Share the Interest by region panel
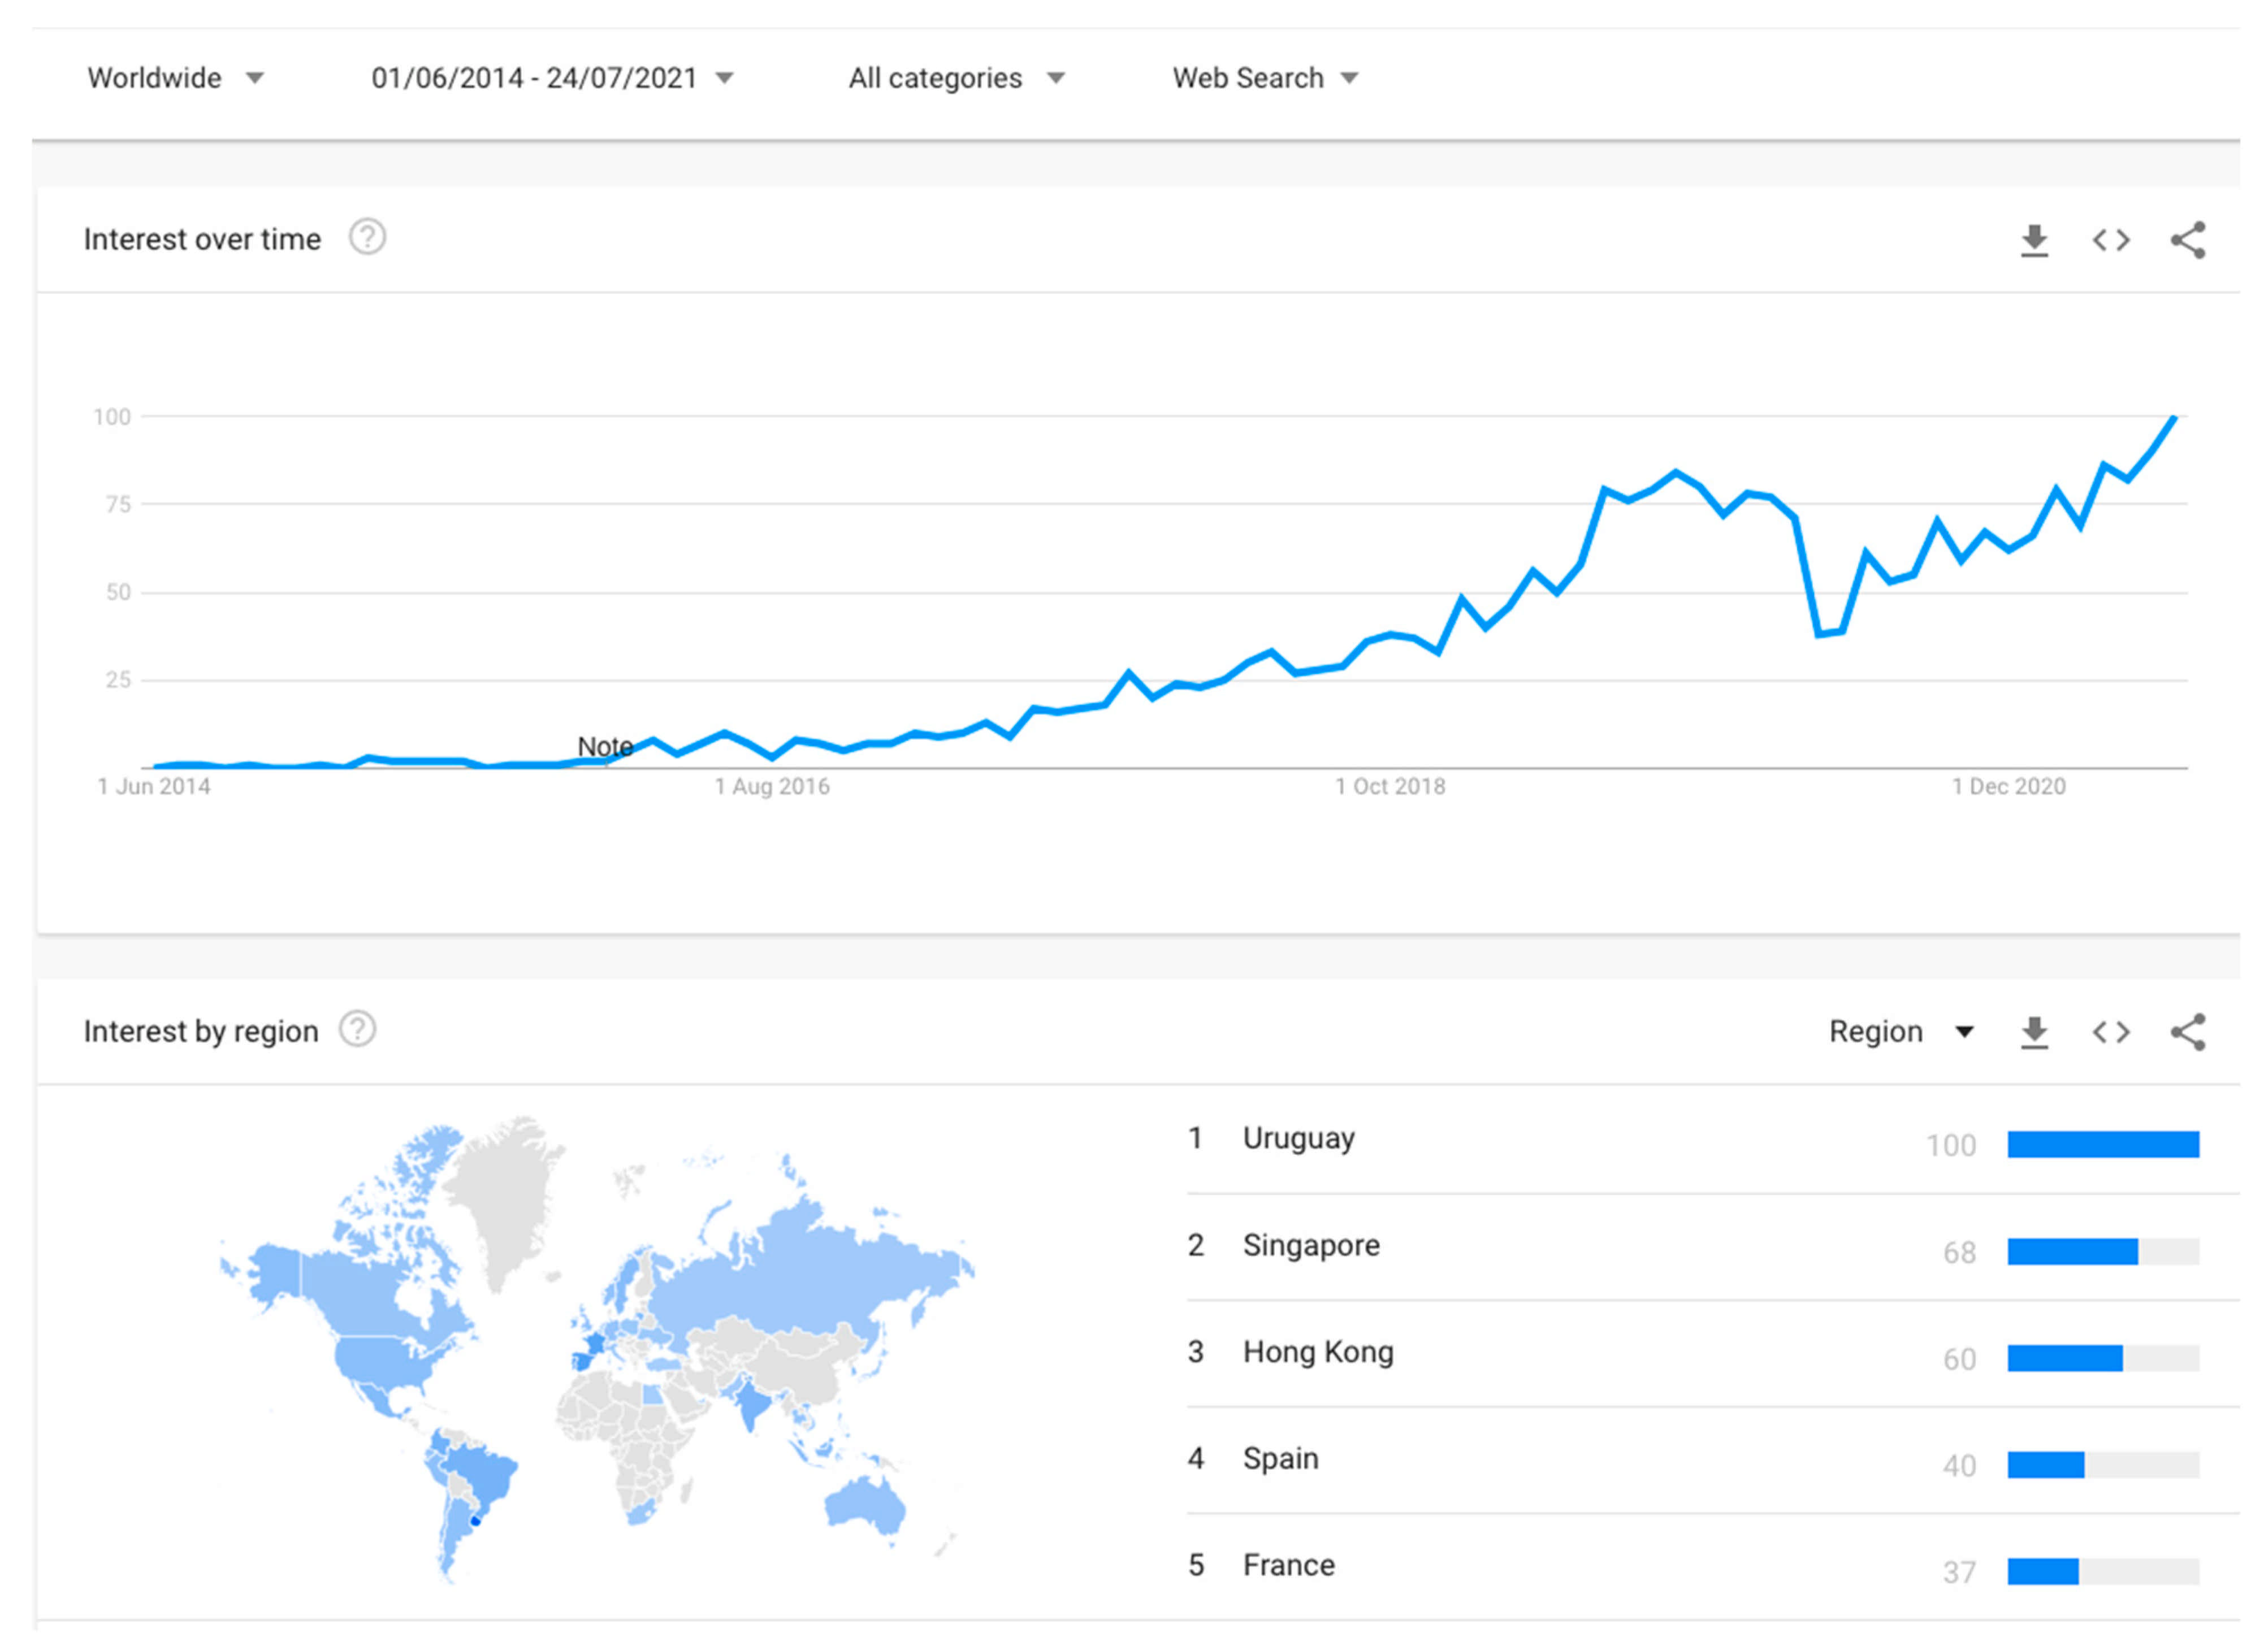This screenshot has height=1650, width=2268. (2188, 1032)
